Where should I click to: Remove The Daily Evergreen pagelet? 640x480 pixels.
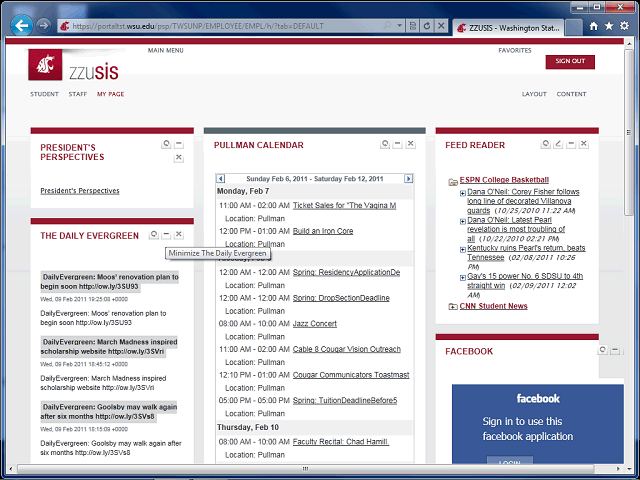coord(178,235)
